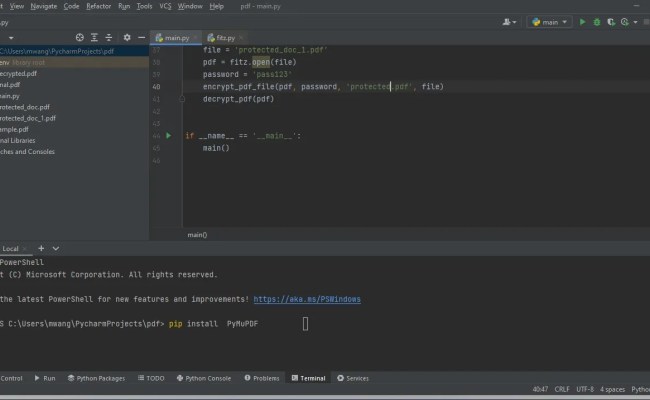Add a new terminal session with plus

[41, 248]
